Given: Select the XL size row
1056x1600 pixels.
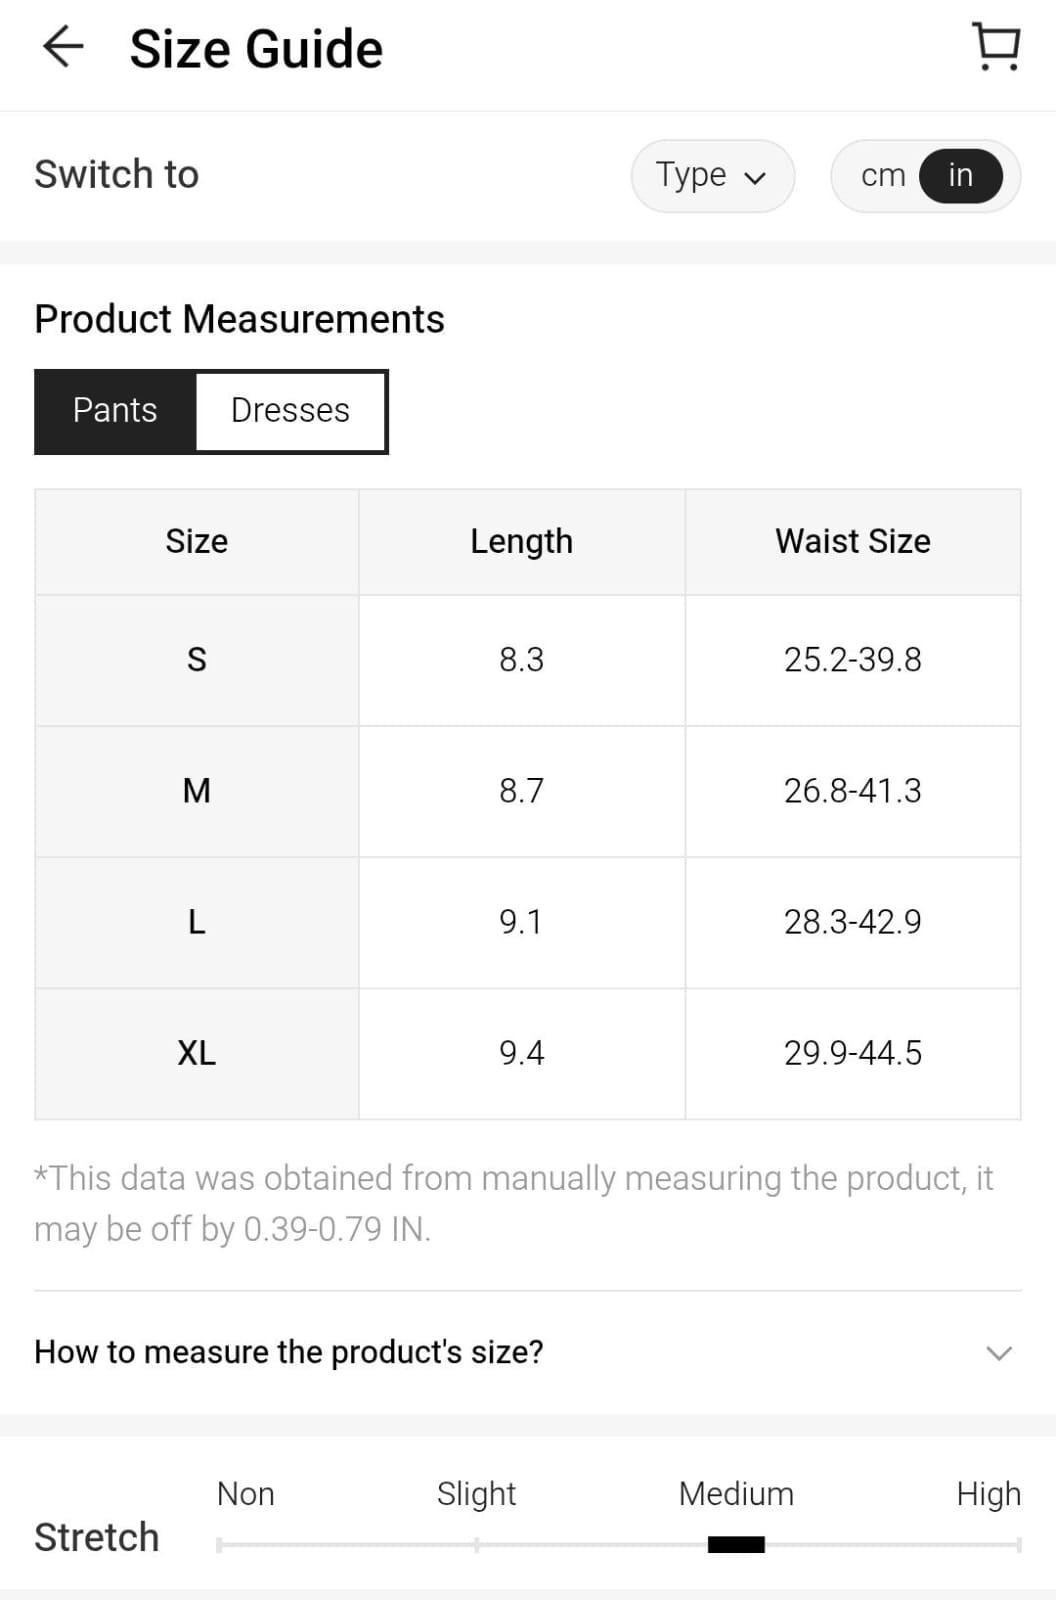Looking at the screenshot, I should tap(197, 1053).
